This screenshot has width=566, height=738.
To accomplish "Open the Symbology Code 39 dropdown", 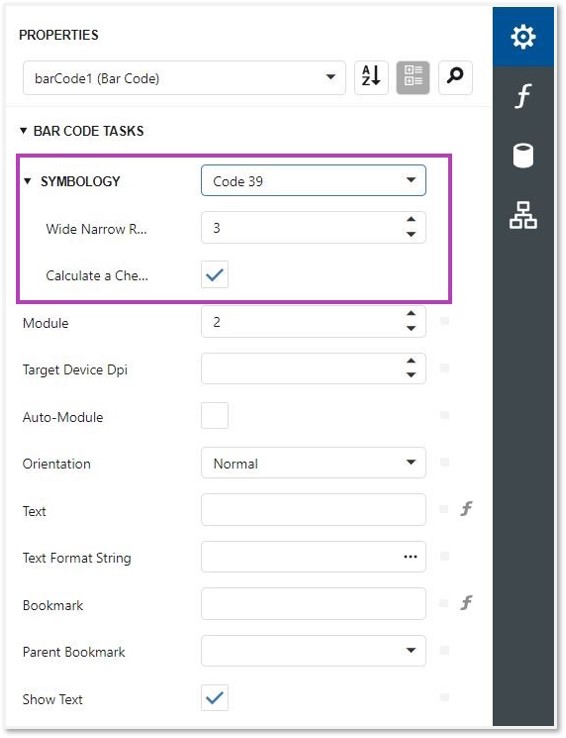I will [x=313, y=180].
